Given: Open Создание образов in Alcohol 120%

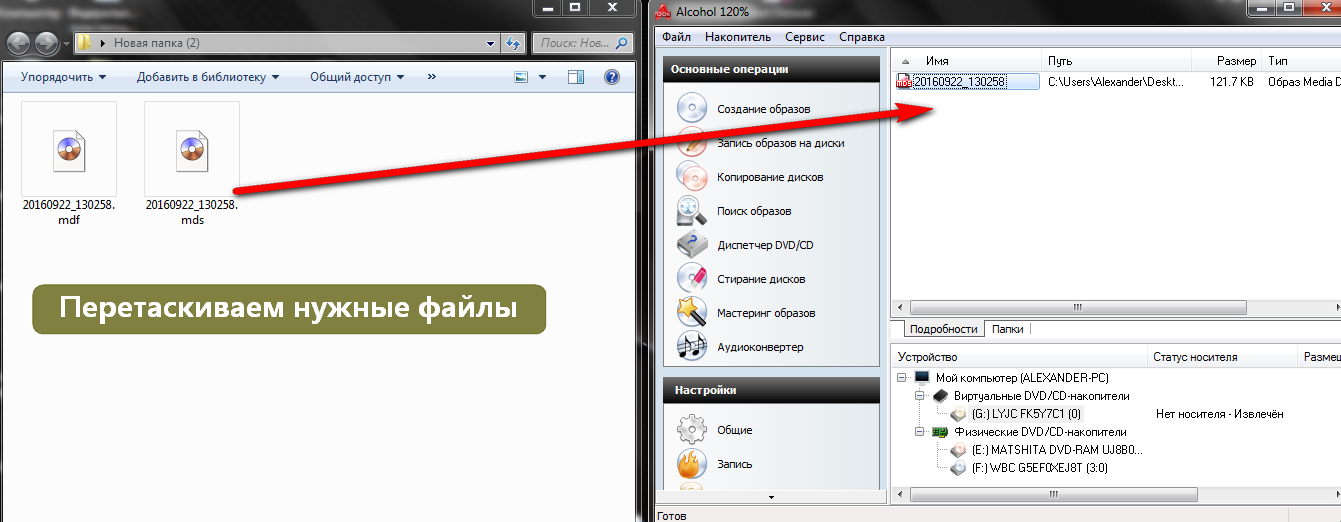Looking at the screenshot, I should coord(763,109).
